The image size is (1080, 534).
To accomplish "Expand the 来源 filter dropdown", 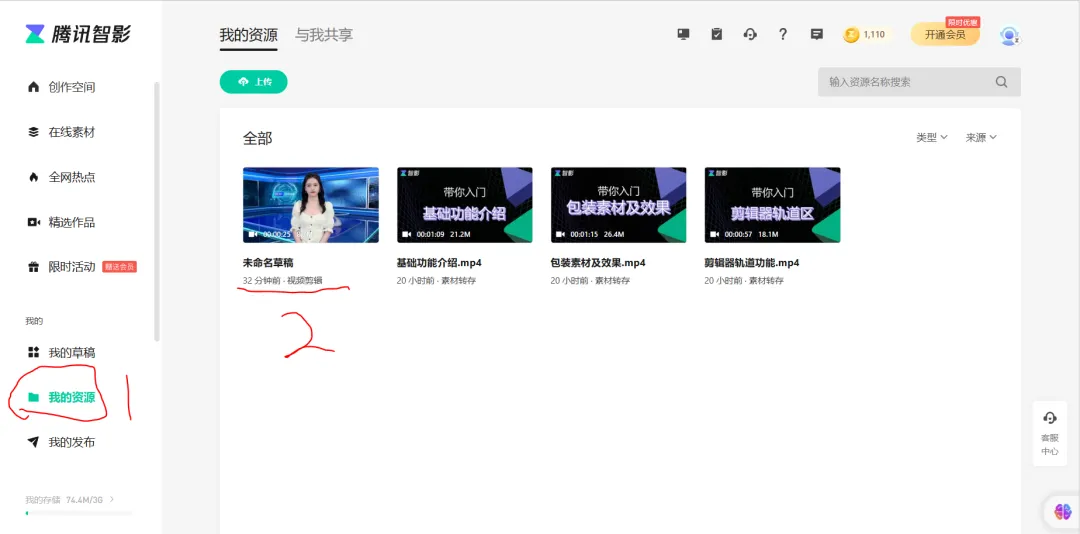I will coord(980,138).
